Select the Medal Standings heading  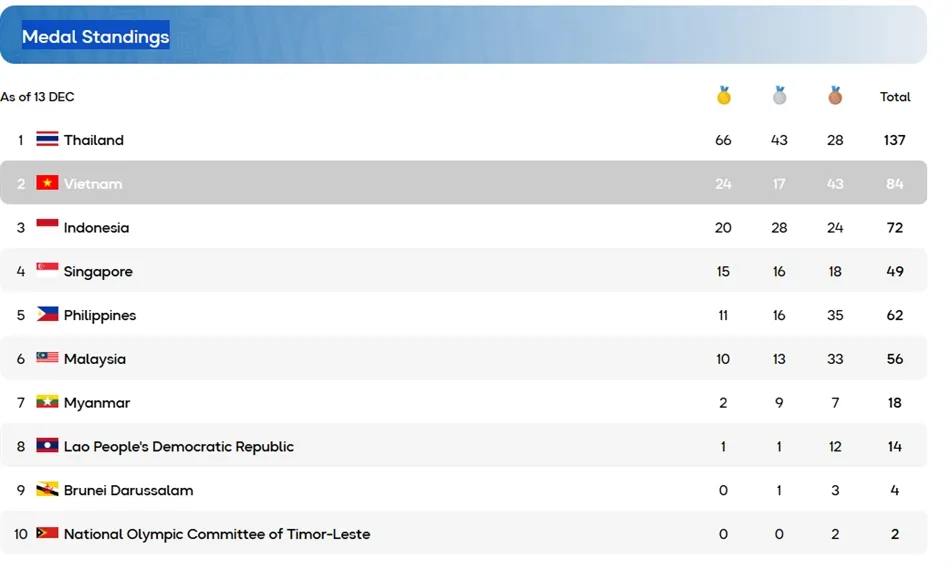(x=96, y=37)
